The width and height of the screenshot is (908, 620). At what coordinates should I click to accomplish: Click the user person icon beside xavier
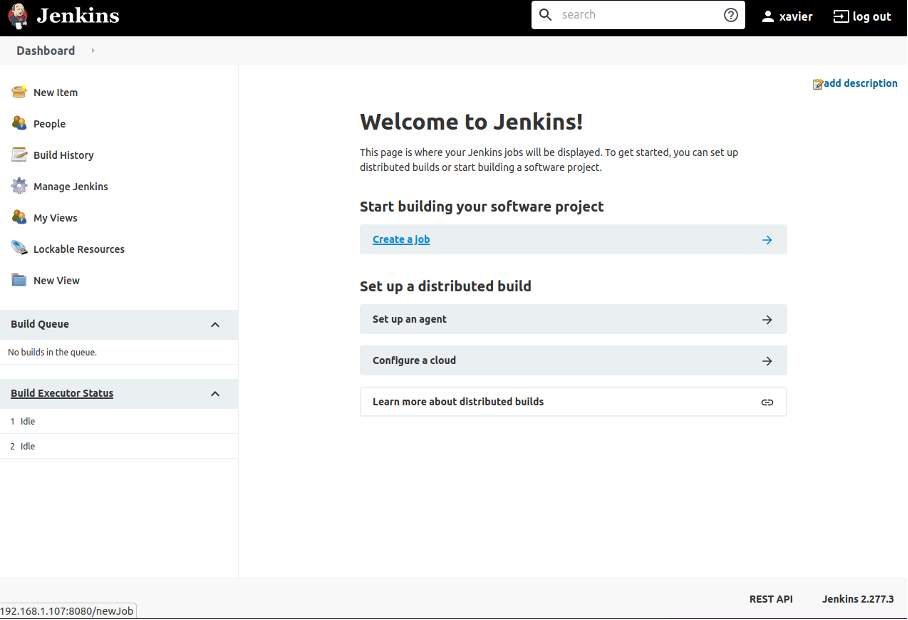click(x=768, y=17)
